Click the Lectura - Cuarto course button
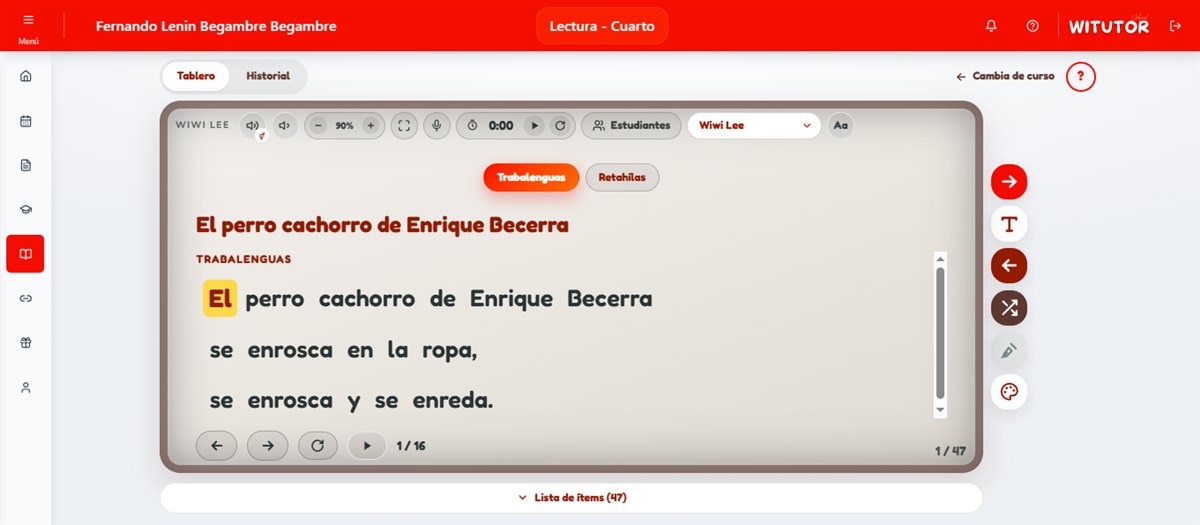Viewport: 1200px width, 525px height. [x=602, y=26]
